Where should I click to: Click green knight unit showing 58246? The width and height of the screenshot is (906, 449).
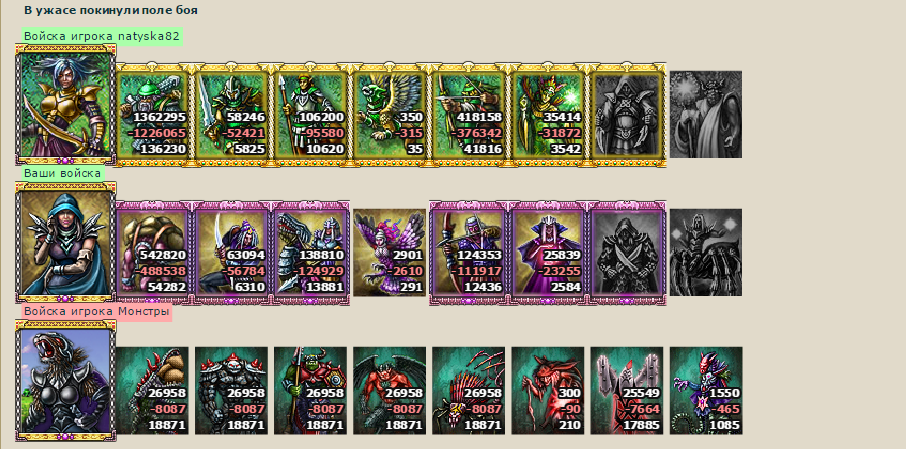[x=232, y=114]
